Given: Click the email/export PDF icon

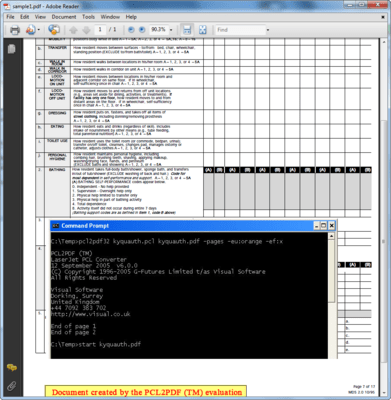Looking at the screenshot, I should coord(30,30).
